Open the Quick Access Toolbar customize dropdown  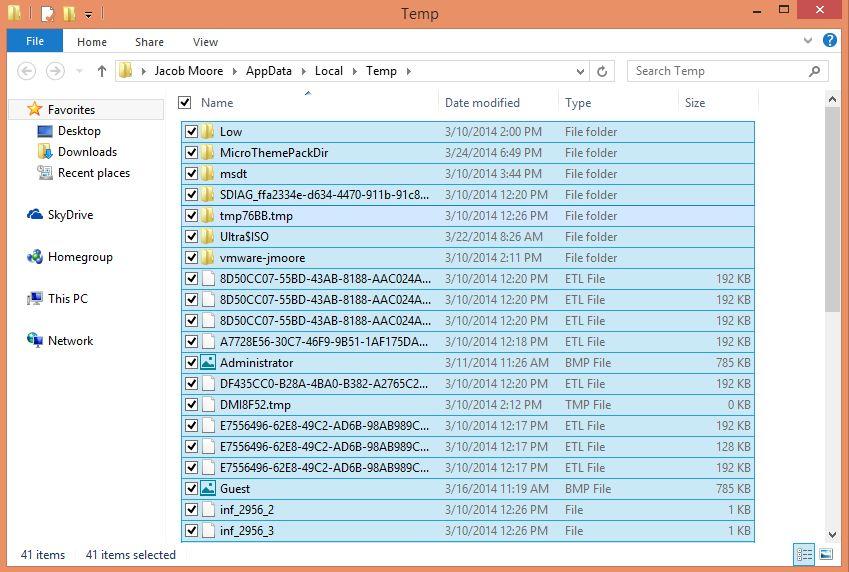88,15
